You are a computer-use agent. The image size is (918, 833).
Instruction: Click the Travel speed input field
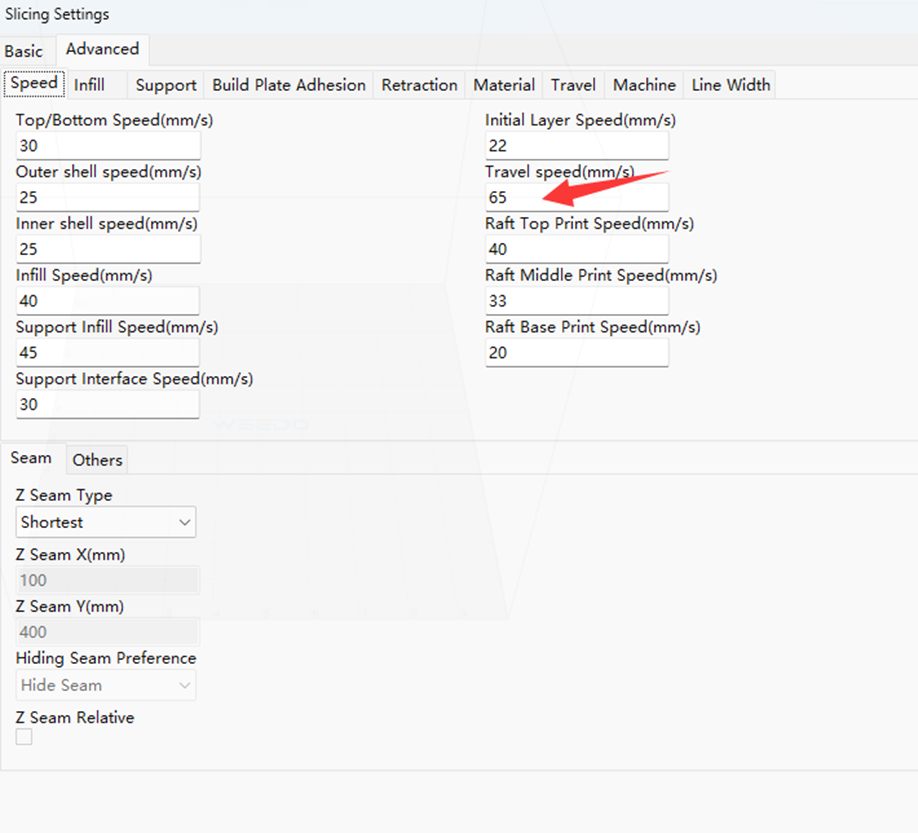pos(576,197)
